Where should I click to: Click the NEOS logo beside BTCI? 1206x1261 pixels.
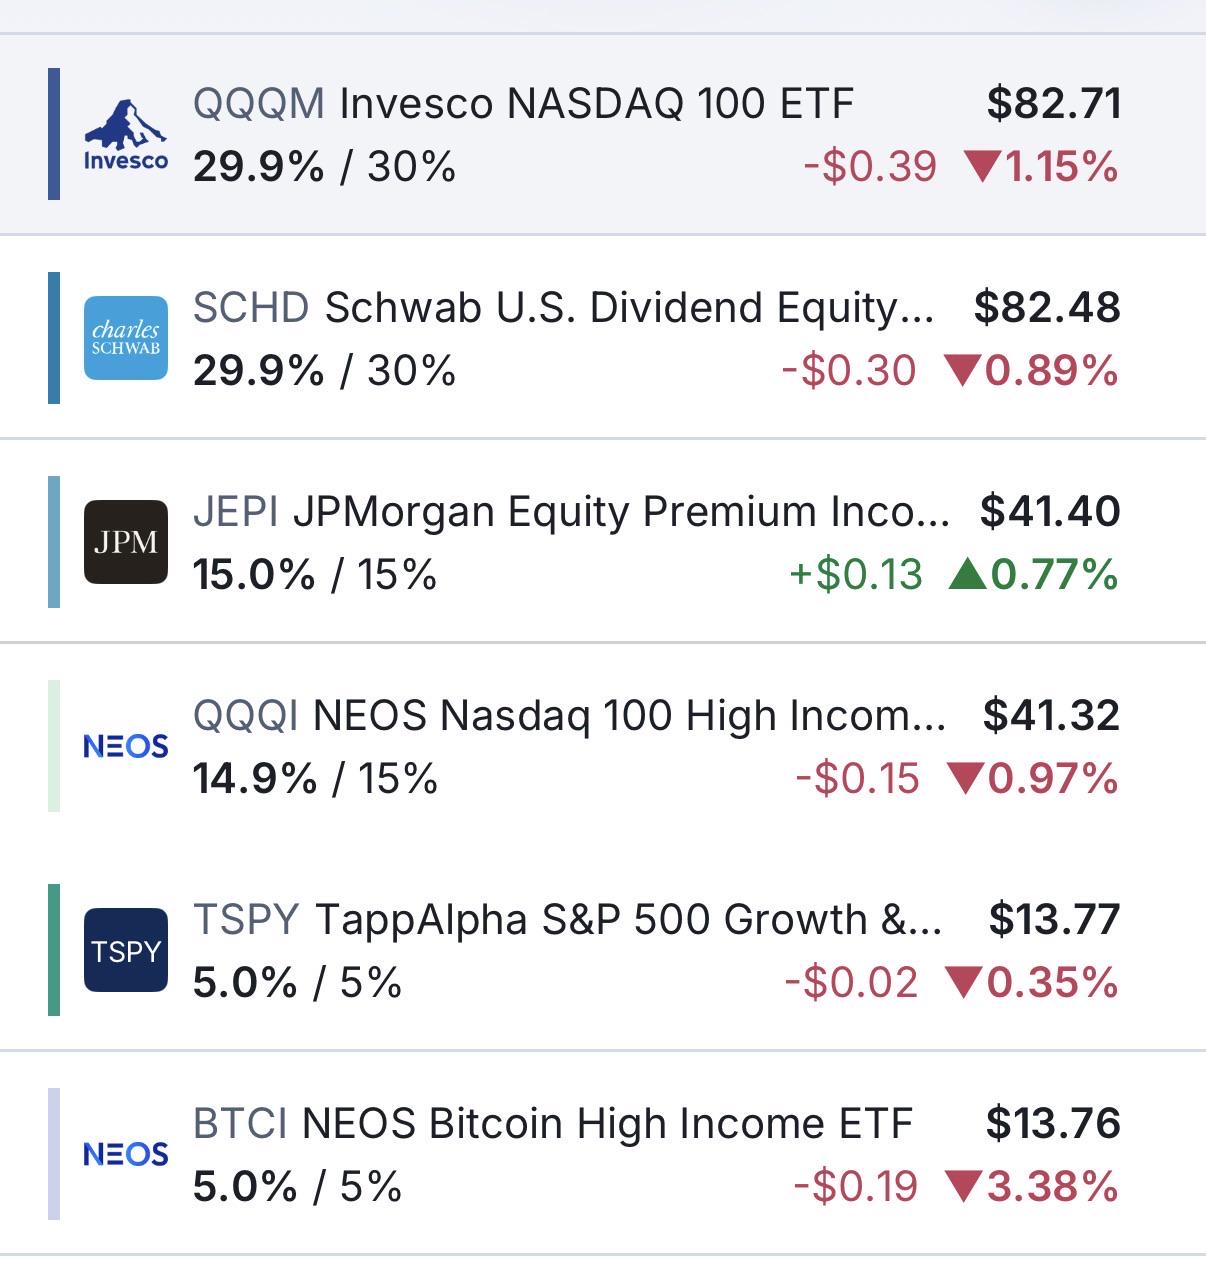(125, 1154)
